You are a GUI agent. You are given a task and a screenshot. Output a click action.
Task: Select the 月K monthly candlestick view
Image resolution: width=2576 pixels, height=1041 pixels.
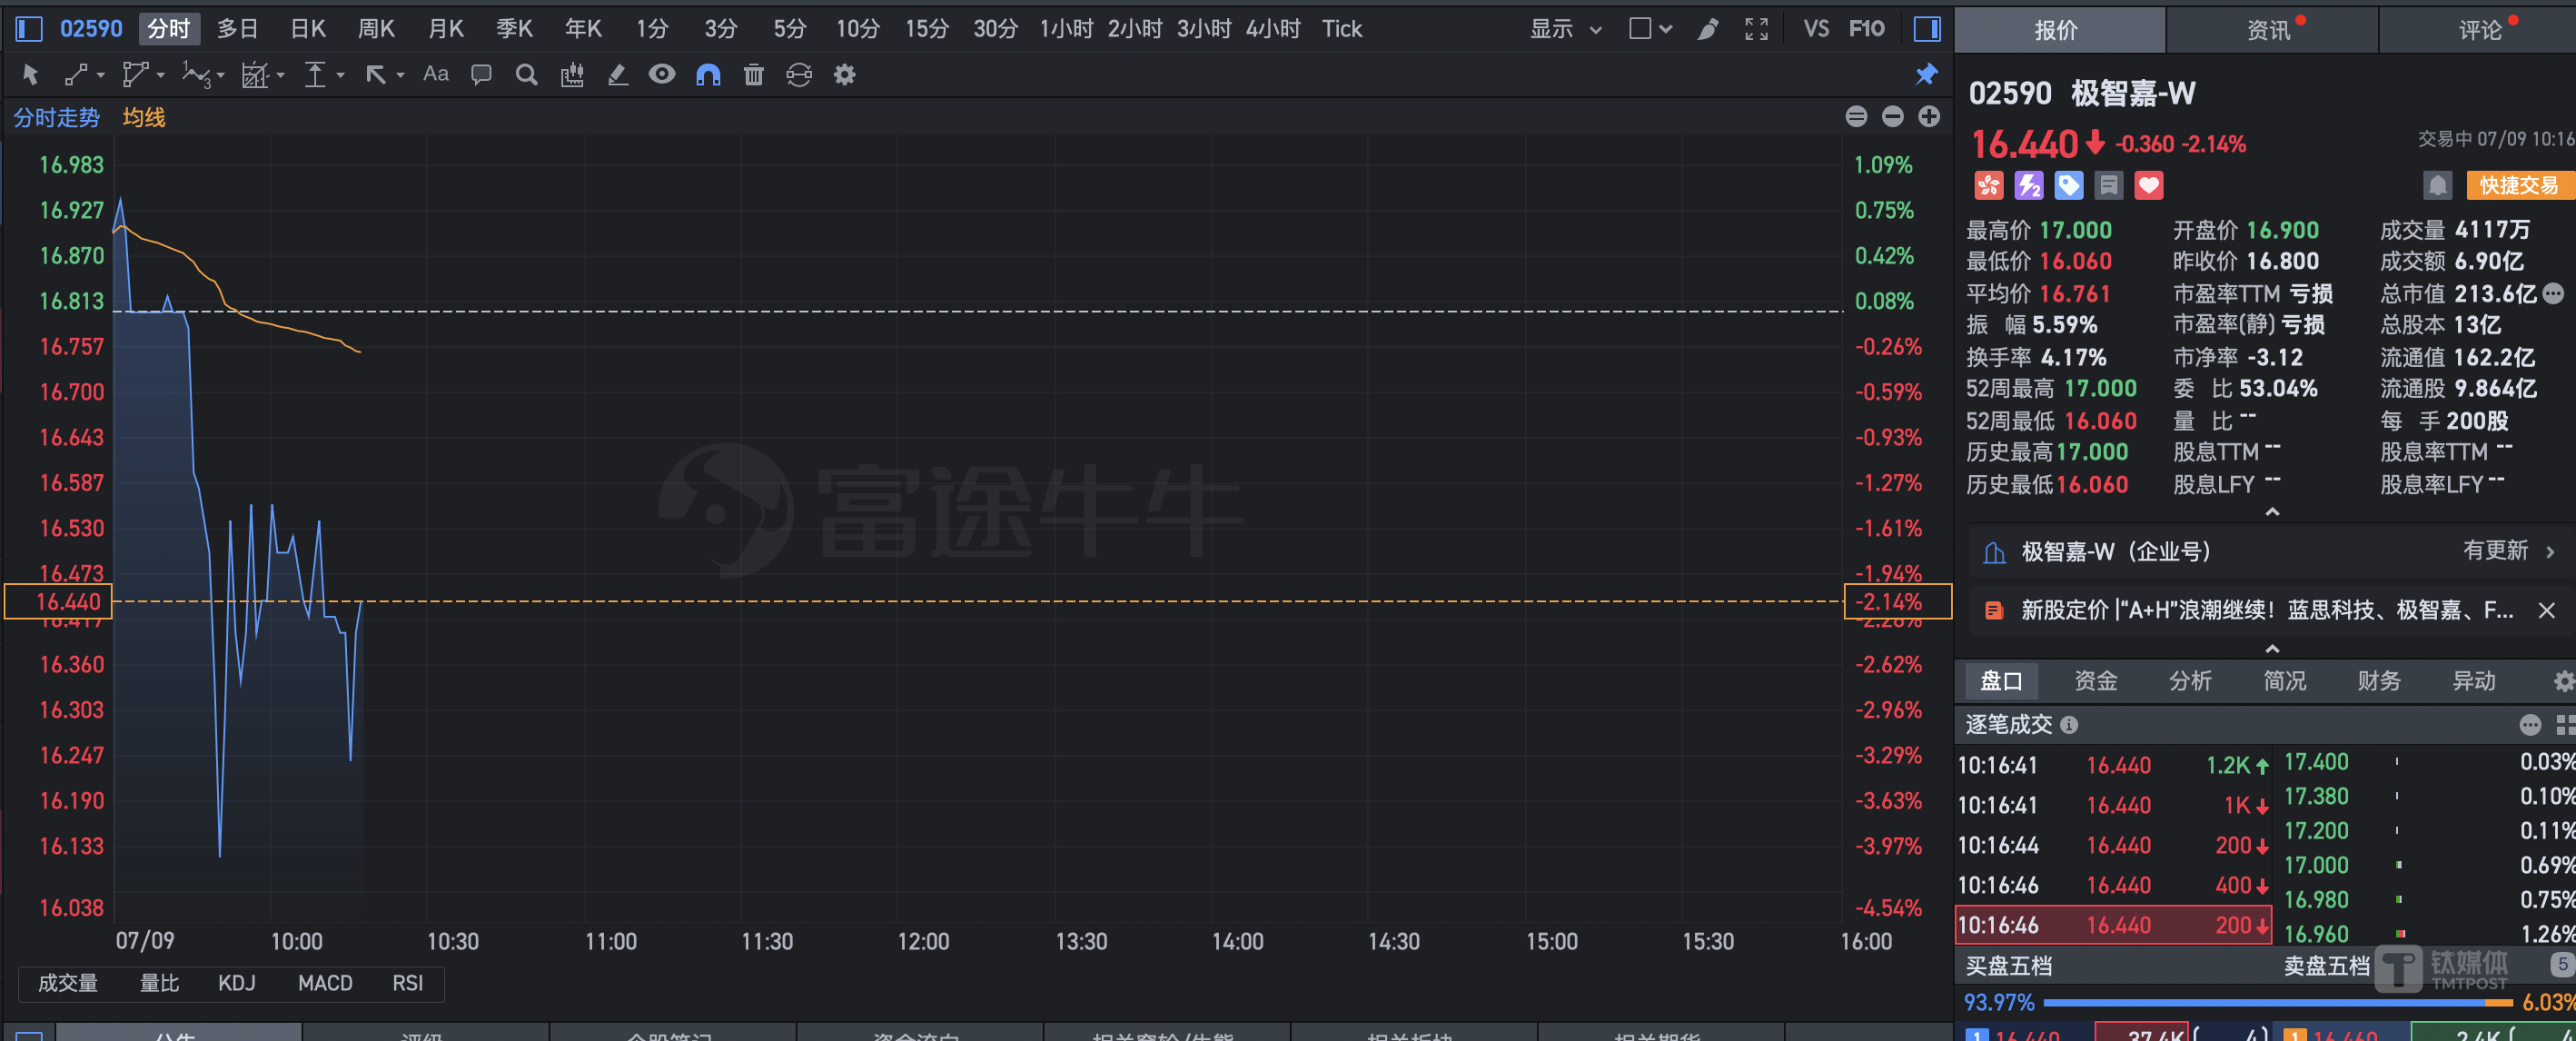click(445, 28)
